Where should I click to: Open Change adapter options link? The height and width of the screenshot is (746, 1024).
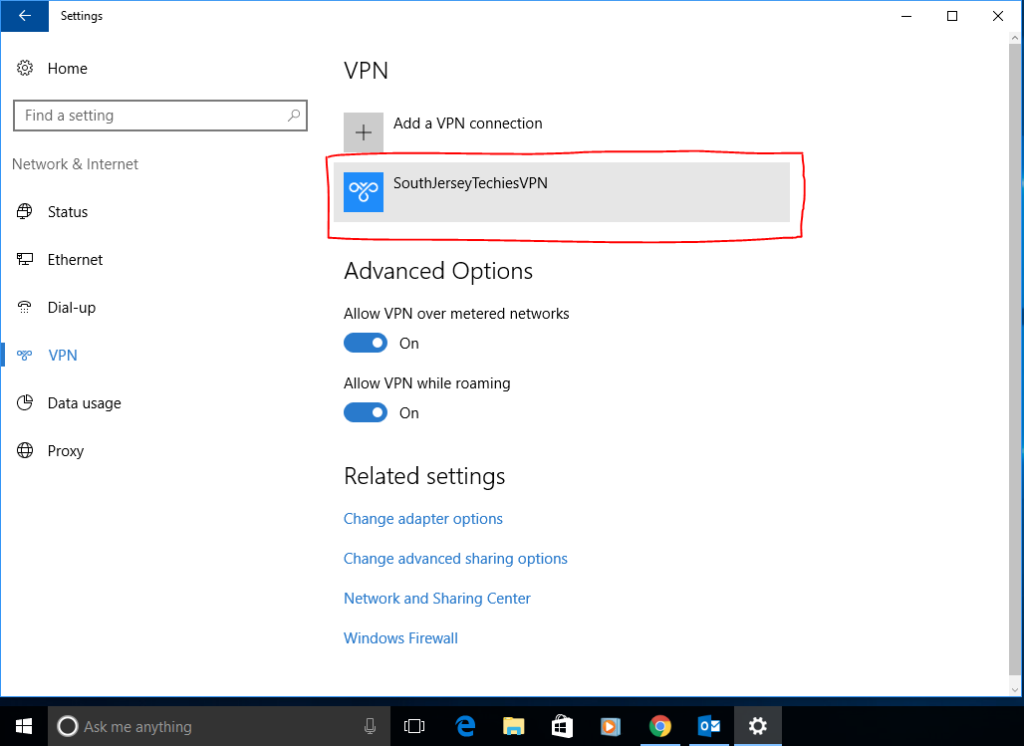(x=423, y=519)
